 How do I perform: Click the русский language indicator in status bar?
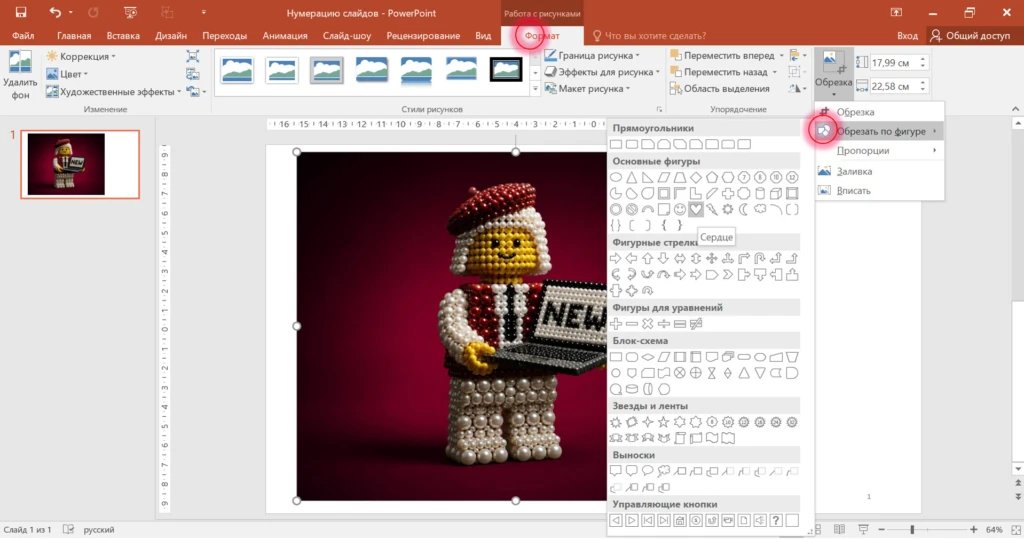[99, 529]
